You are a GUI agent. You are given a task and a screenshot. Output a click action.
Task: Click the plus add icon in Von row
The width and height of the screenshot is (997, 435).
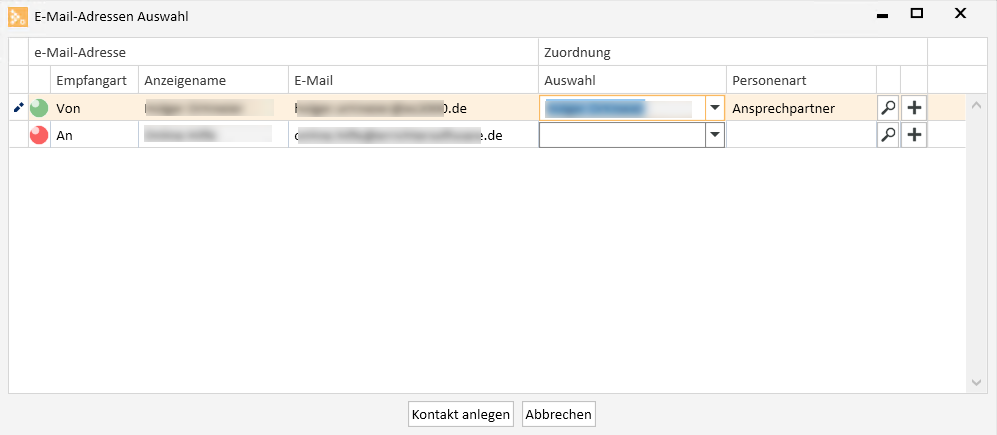point(914,108)
